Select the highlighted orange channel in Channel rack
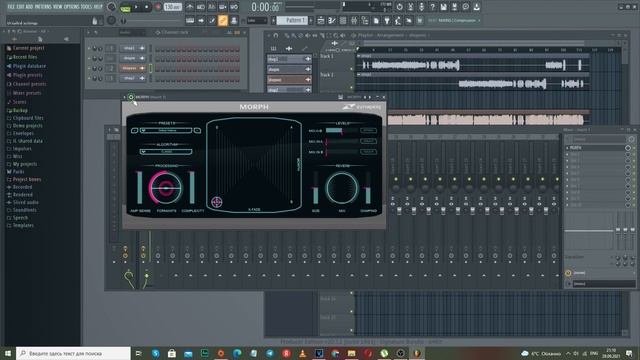640x360 pixels. pos(132,69)
